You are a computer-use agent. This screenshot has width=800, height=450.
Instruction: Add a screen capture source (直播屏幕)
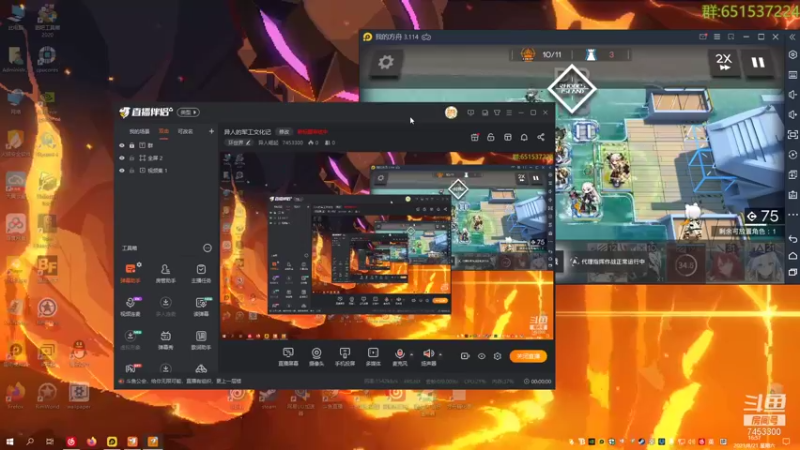tap(288, 356)
